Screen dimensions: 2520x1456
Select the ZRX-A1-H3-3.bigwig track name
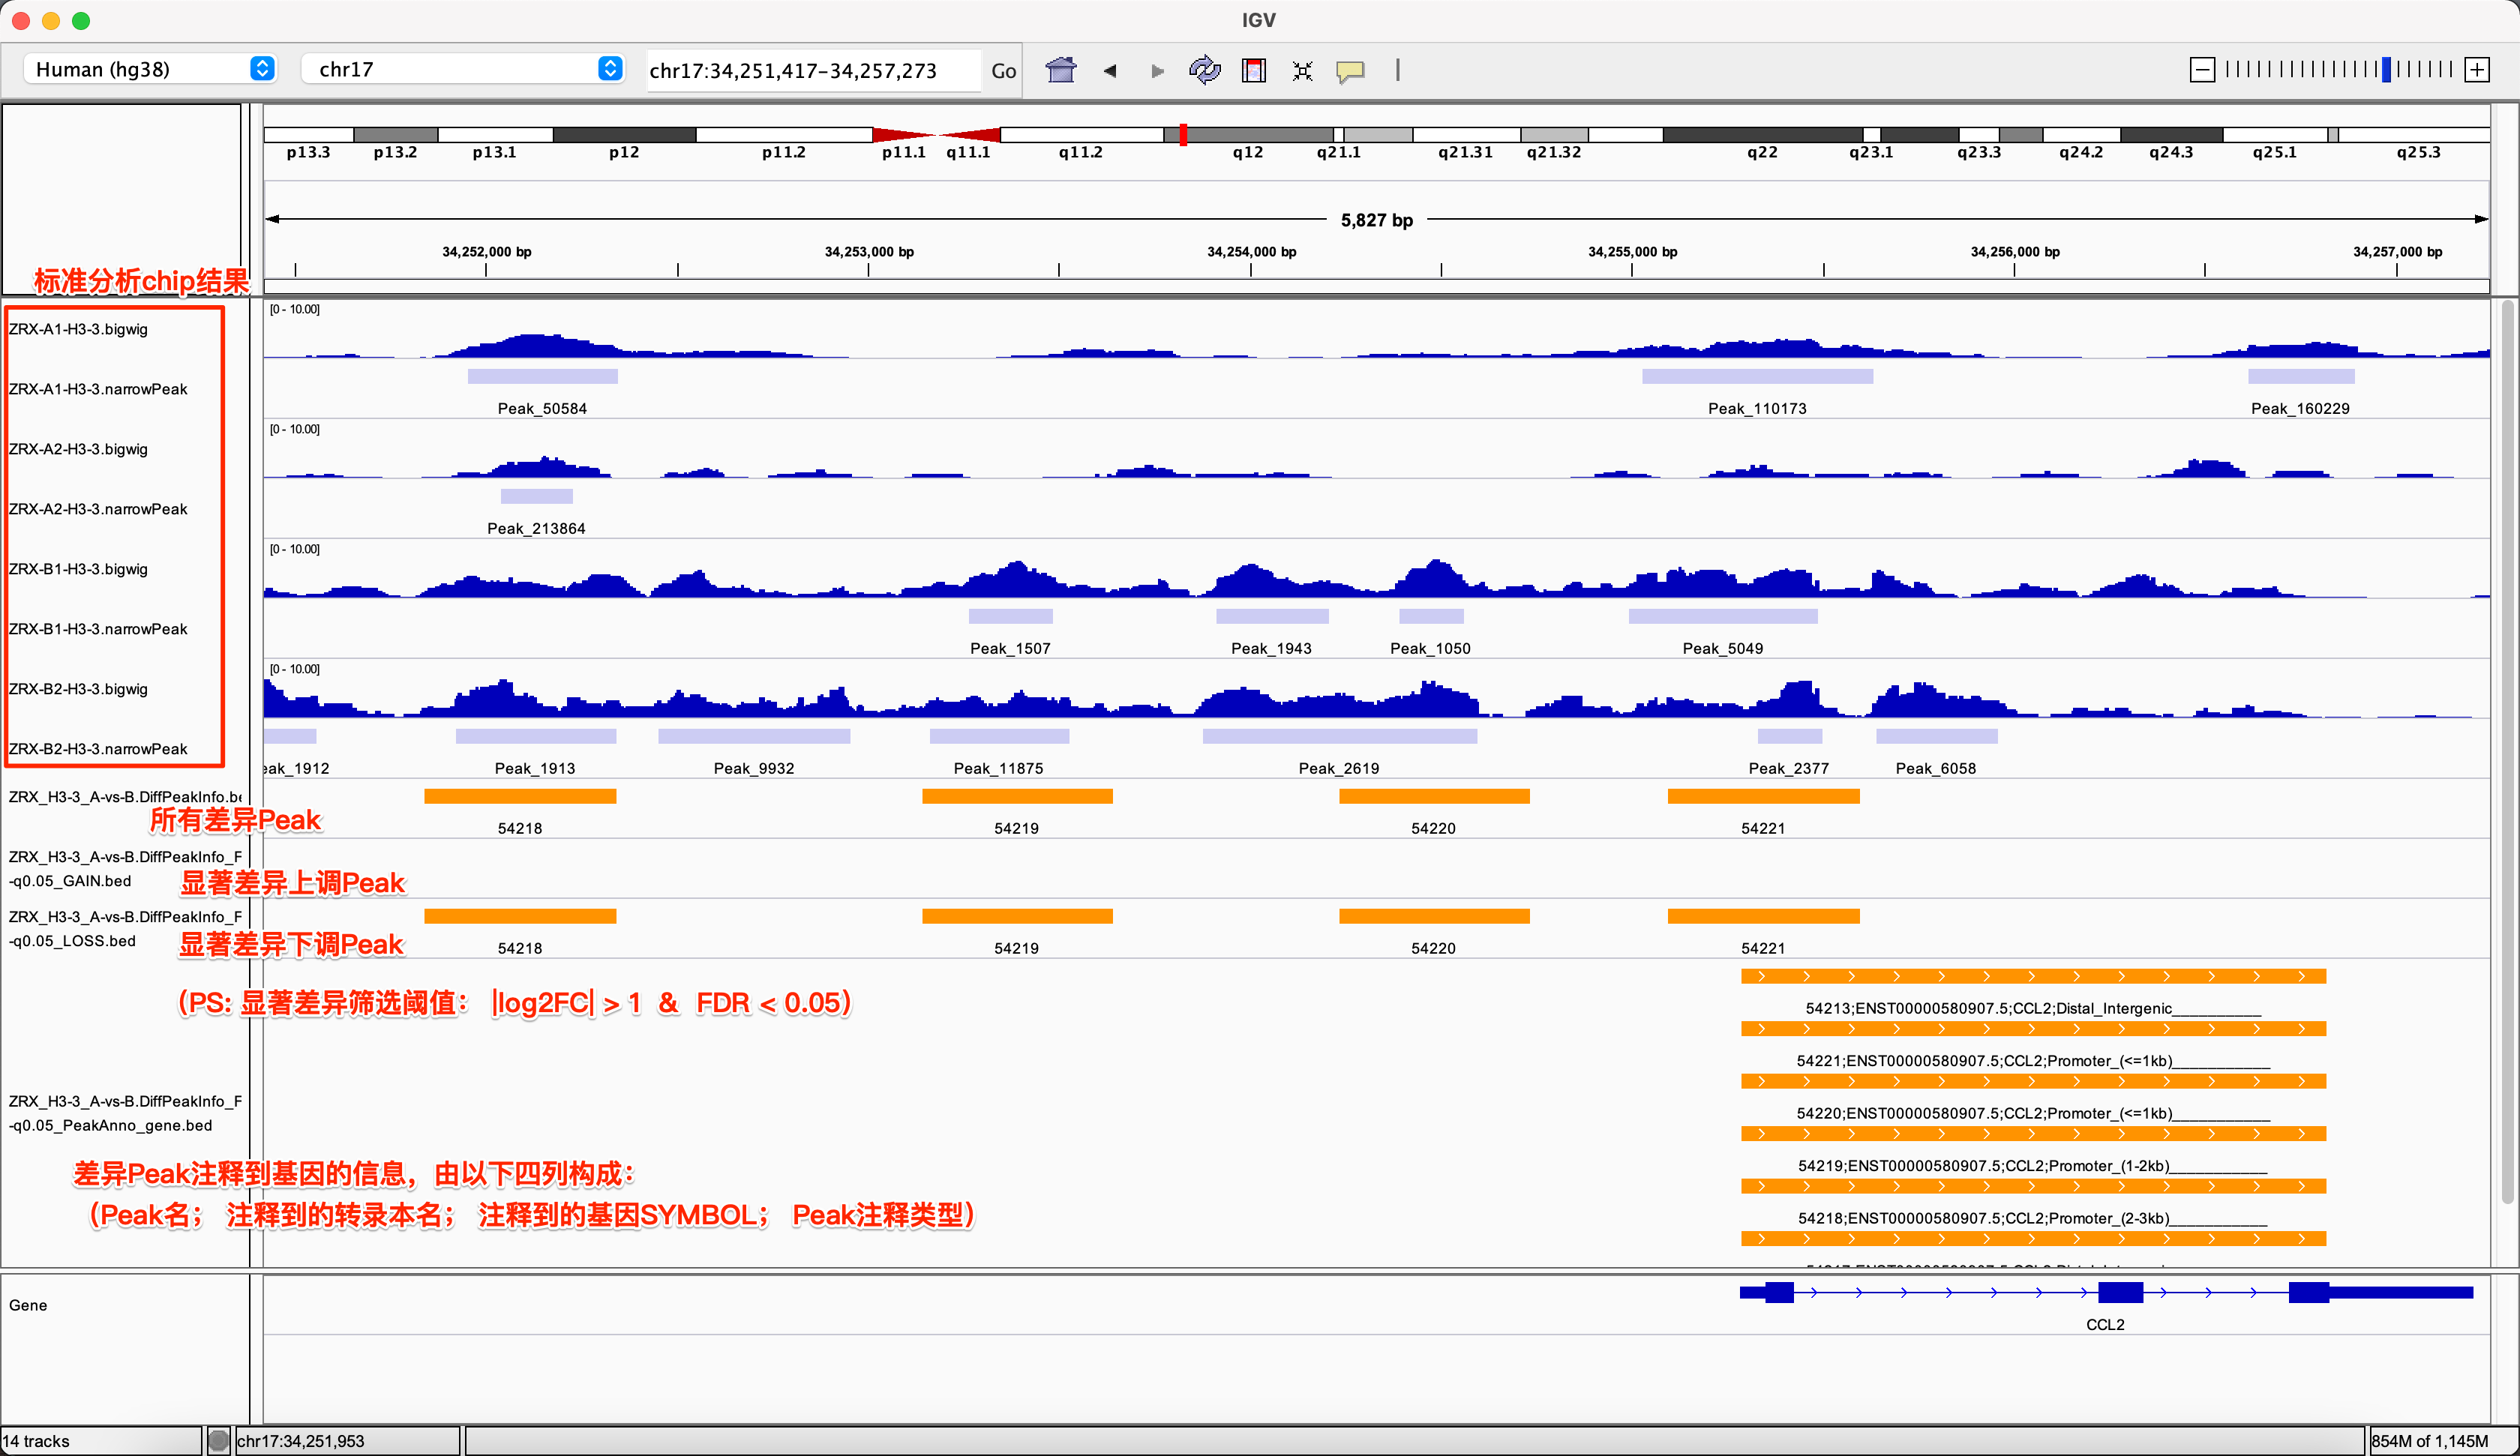coord(78,329)
